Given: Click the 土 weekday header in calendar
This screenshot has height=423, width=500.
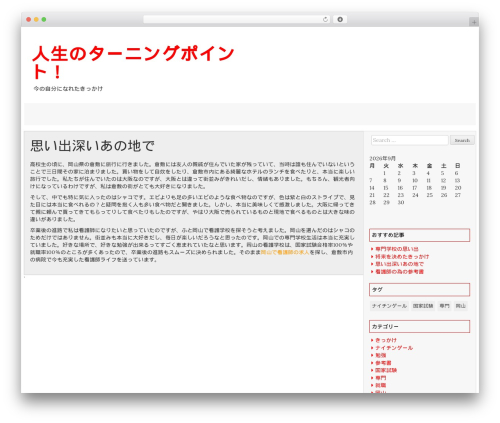Looking at the screenshot, I should pos(444,166).
